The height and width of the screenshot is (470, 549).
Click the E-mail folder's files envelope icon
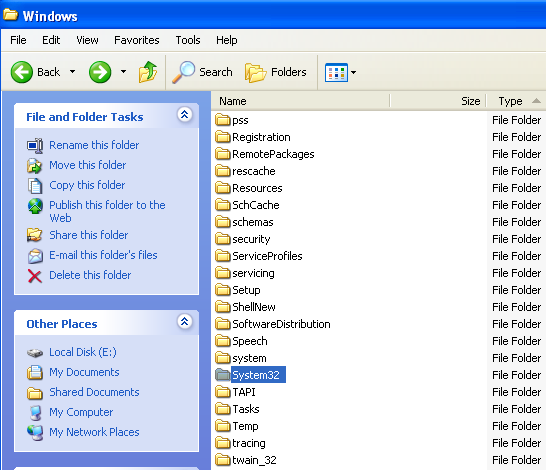[x=35, y=256]
